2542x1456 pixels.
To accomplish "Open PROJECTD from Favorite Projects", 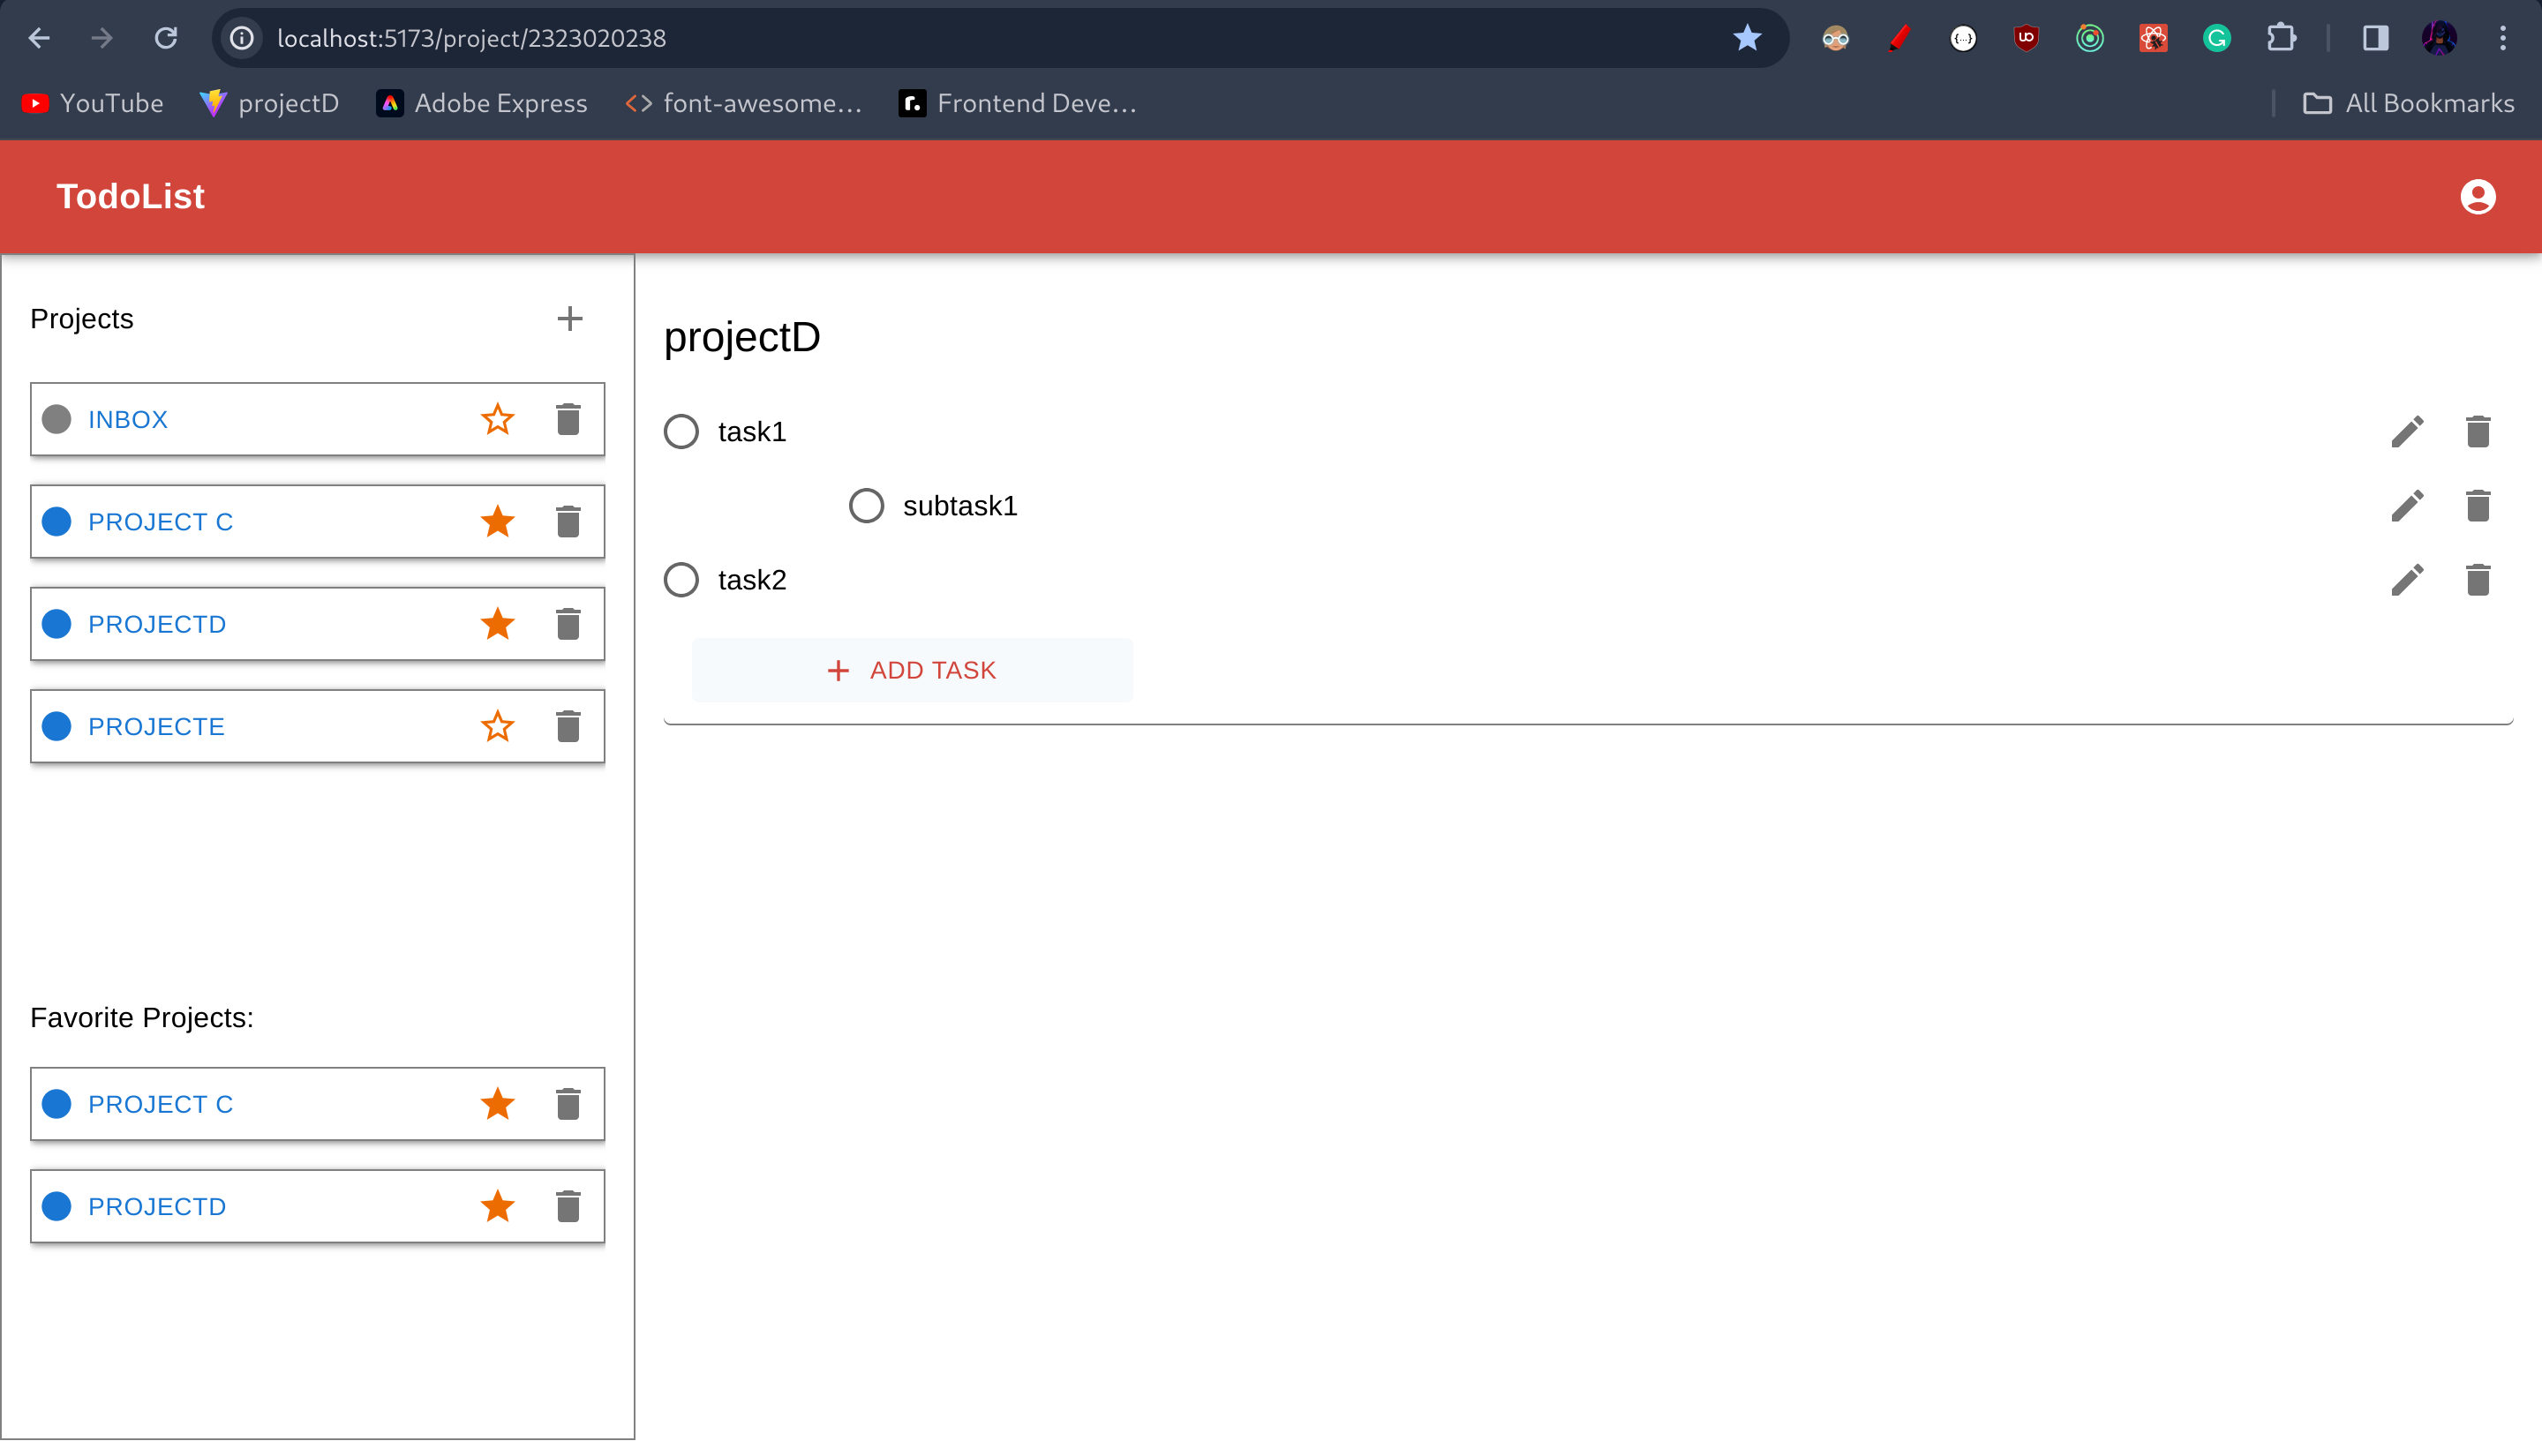I will click(x=157, y=1206).
